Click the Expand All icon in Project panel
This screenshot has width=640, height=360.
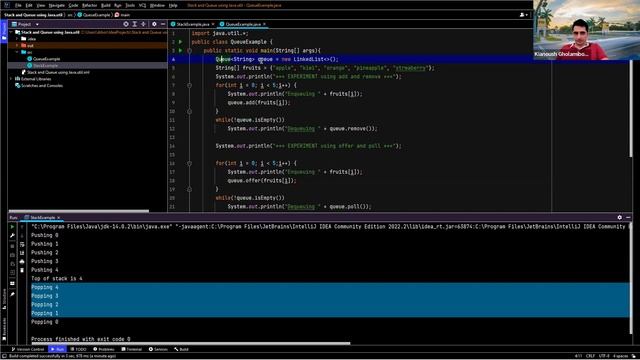tap(134, 24)
